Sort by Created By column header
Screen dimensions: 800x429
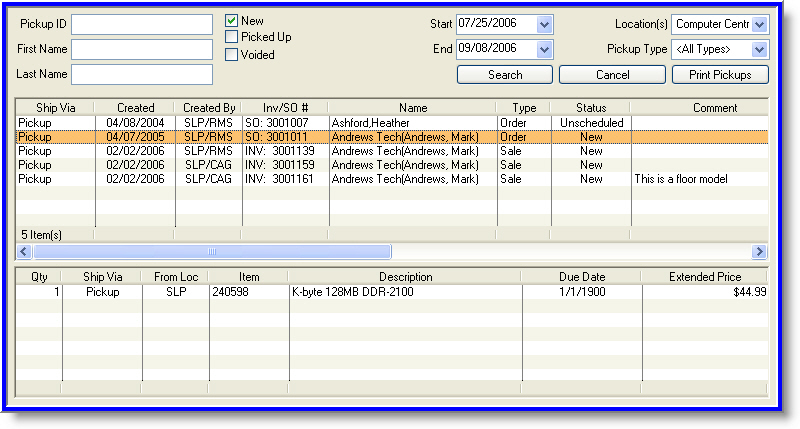[x=209, y=108]
